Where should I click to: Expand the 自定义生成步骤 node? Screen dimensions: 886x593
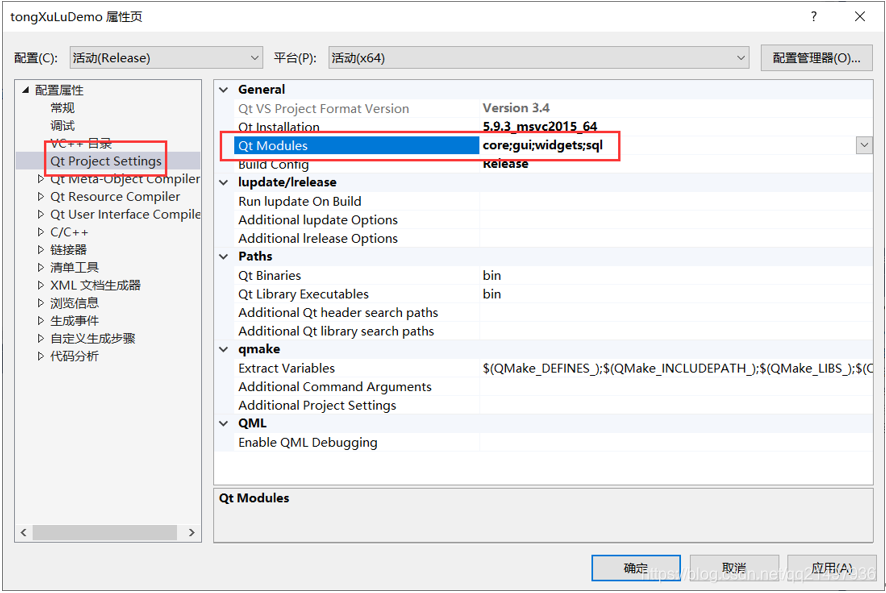(x=41, y=338)
